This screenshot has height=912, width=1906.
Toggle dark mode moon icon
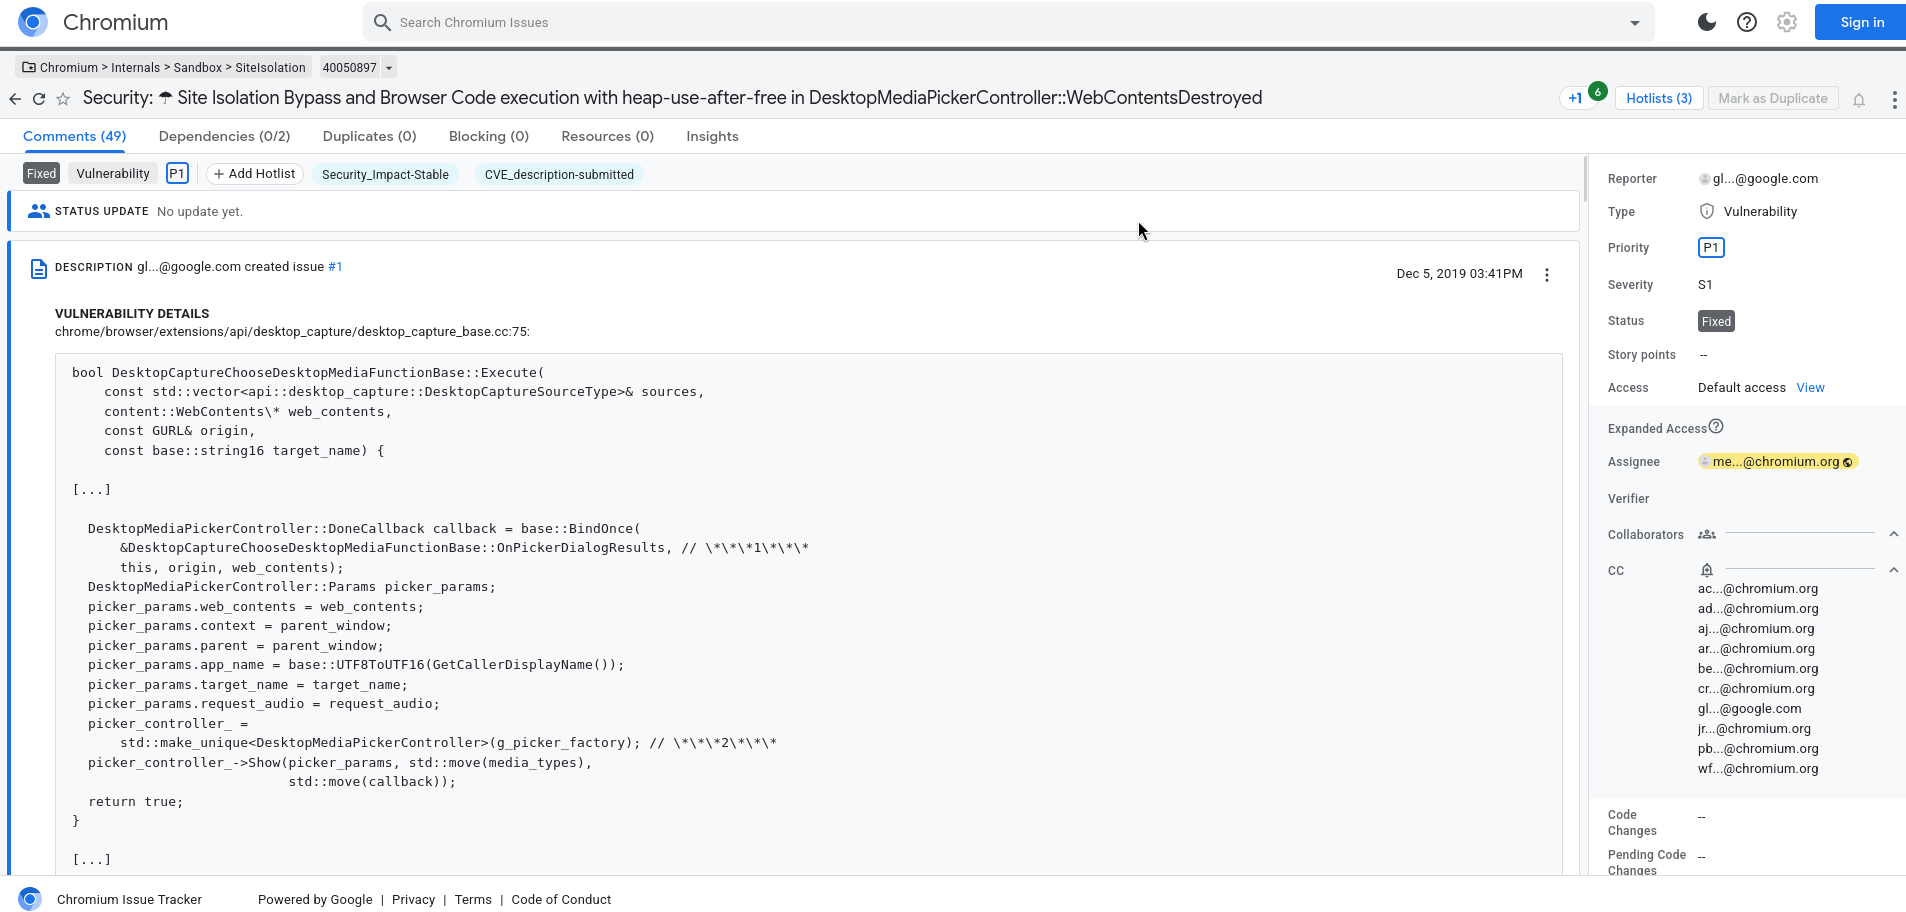(1707, 22)
